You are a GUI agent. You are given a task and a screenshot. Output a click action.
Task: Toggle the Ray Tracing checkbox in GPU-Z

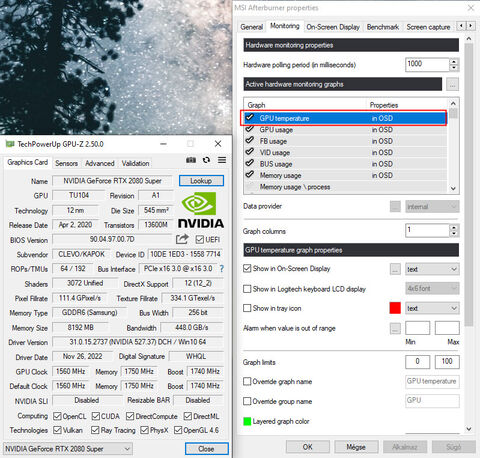click(x=95, y=430)
